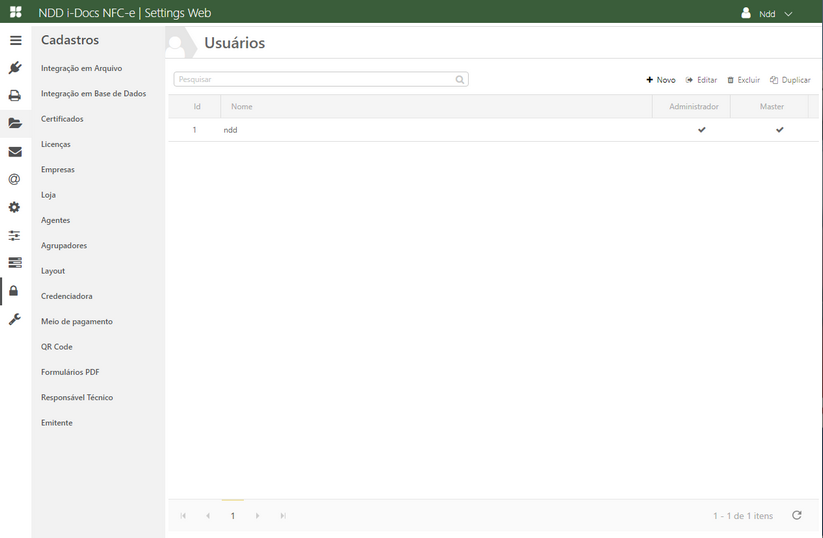This screenshot has height=538, width=823.
Task: Click the Editar button
Action: [701, 80]
